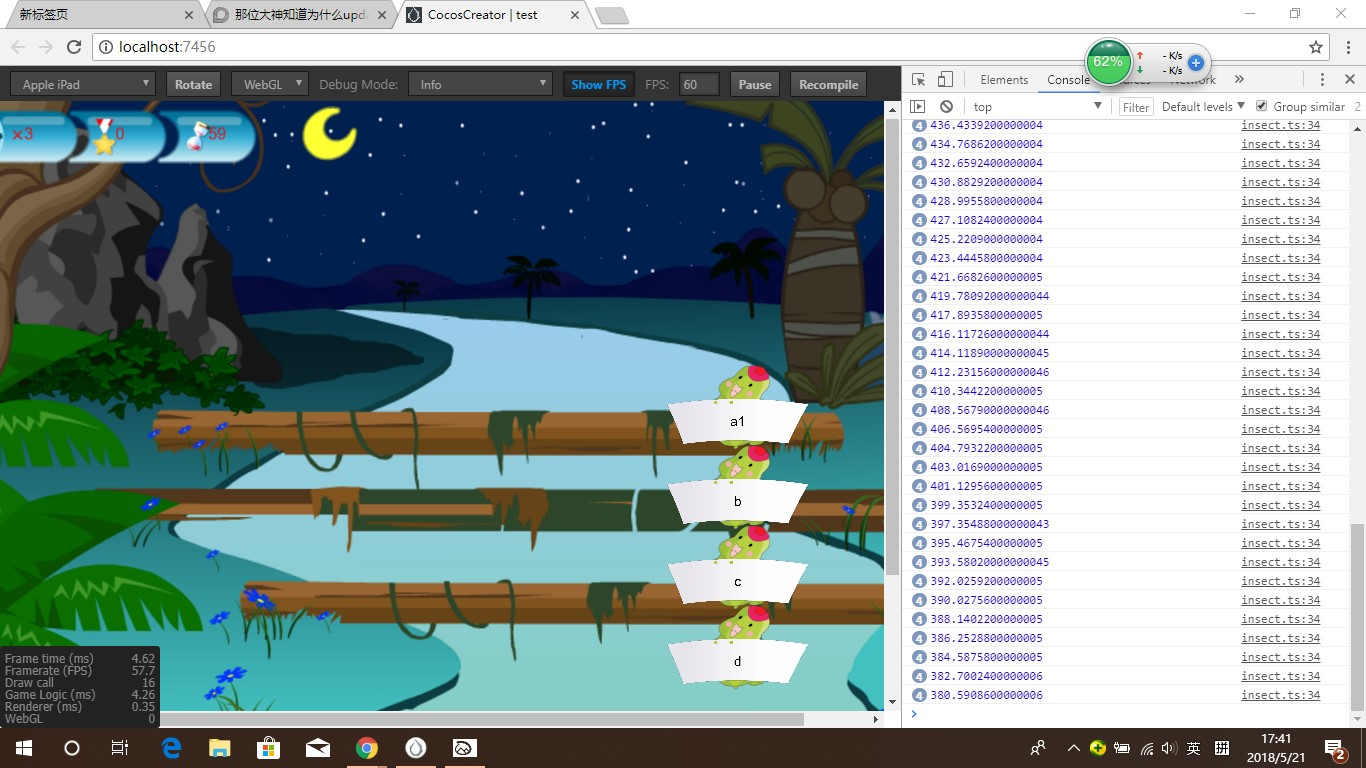Clear the console output
1366x768 pixels.
pos(946,107)
